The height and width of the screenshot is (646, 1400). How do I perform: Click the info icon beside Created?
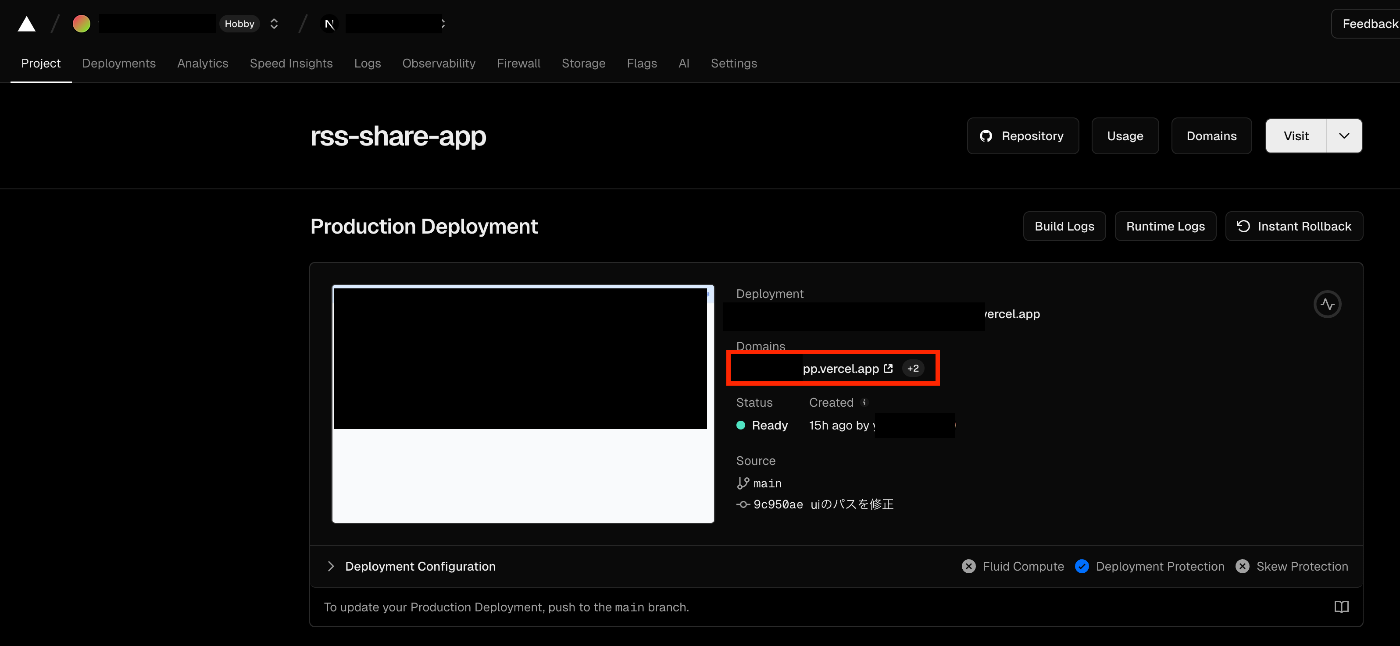pos(864,403)
